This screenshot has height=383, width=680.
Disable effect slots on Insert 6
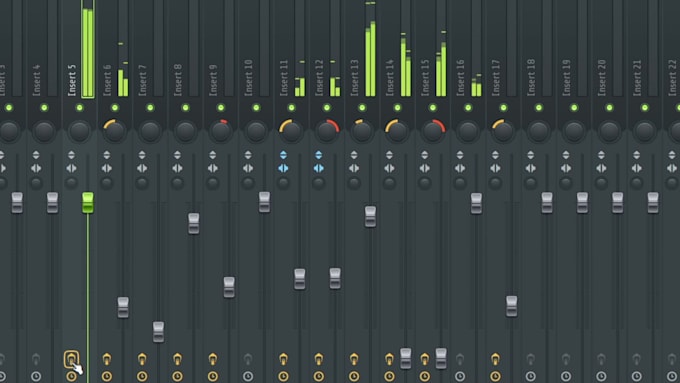[107, 359]
